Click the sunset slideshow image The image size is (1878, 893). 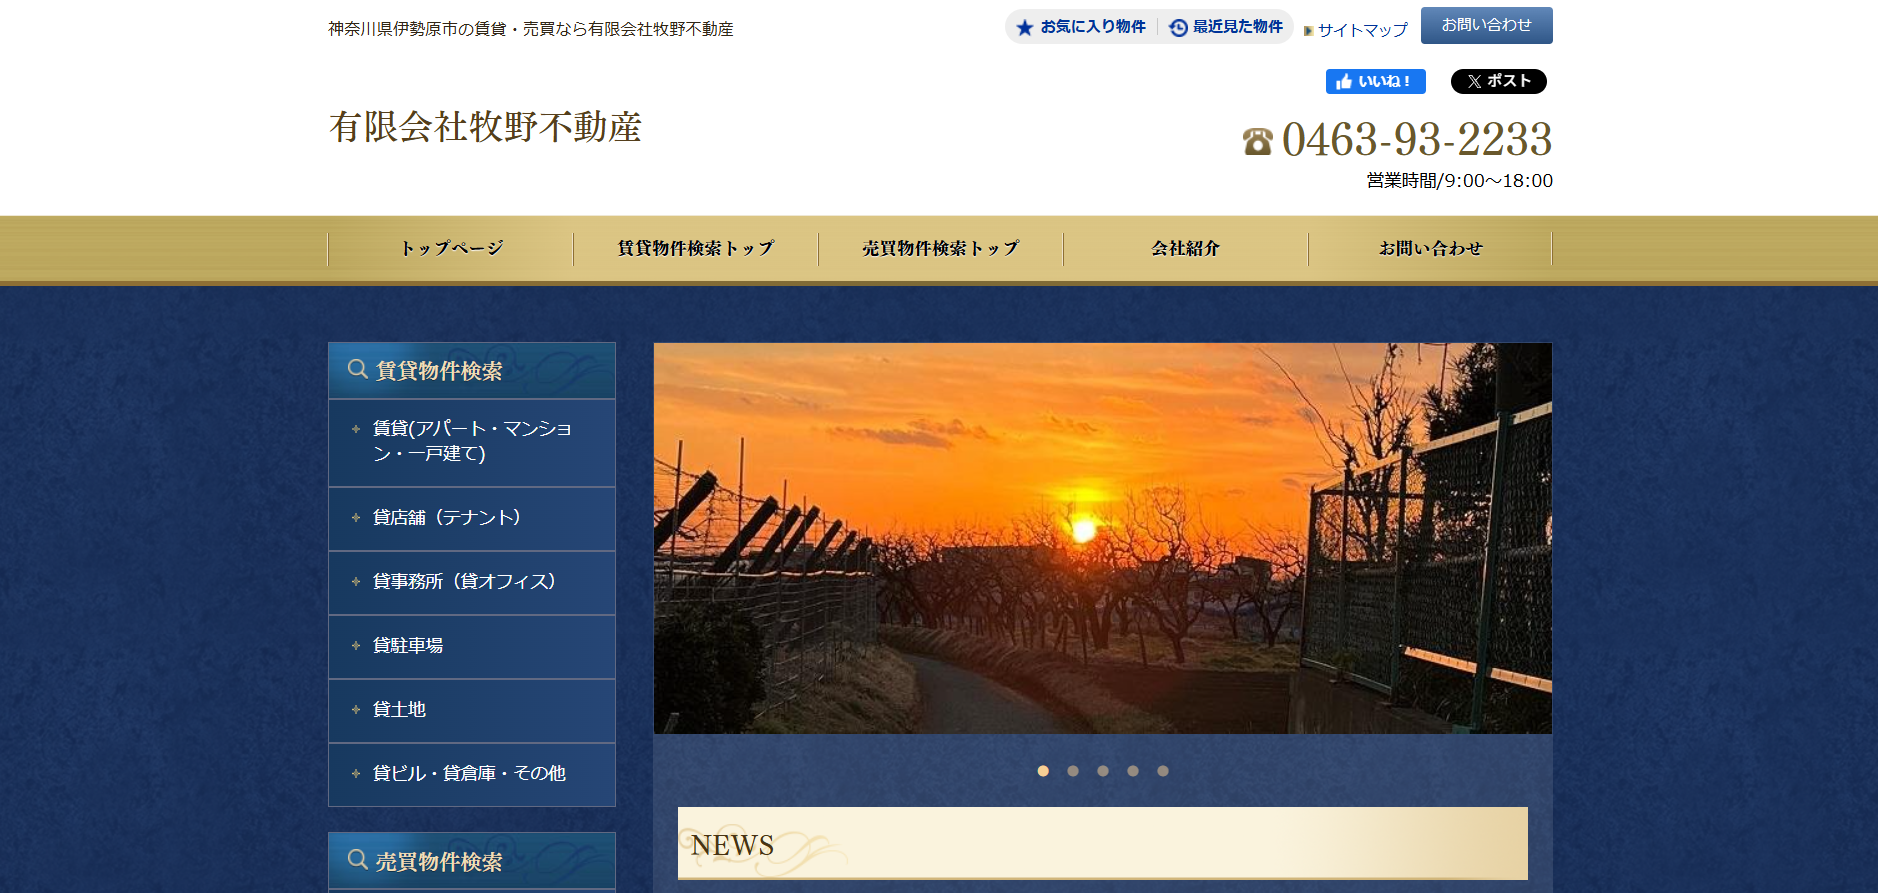coord(1103,538)
